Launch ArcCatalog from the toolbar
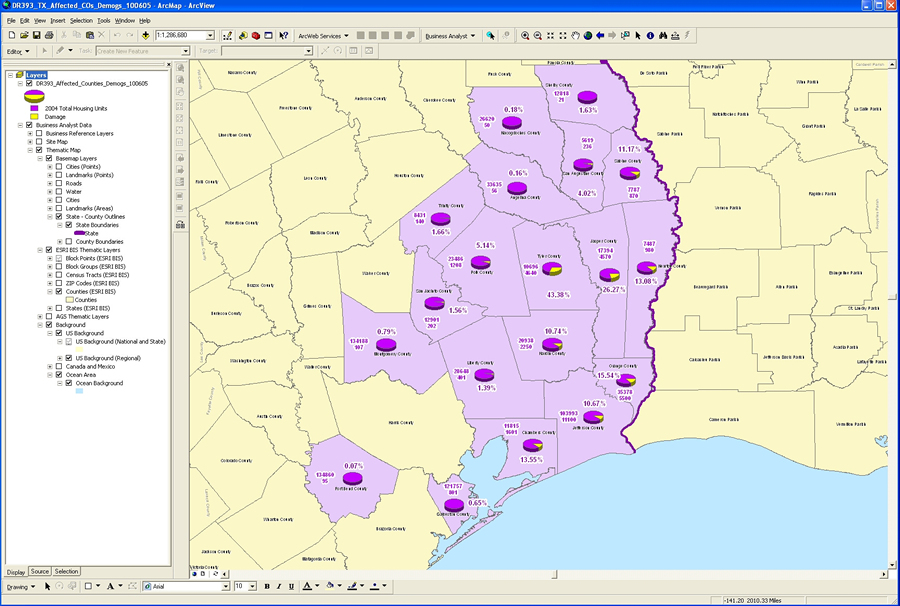 coord(243,36)
